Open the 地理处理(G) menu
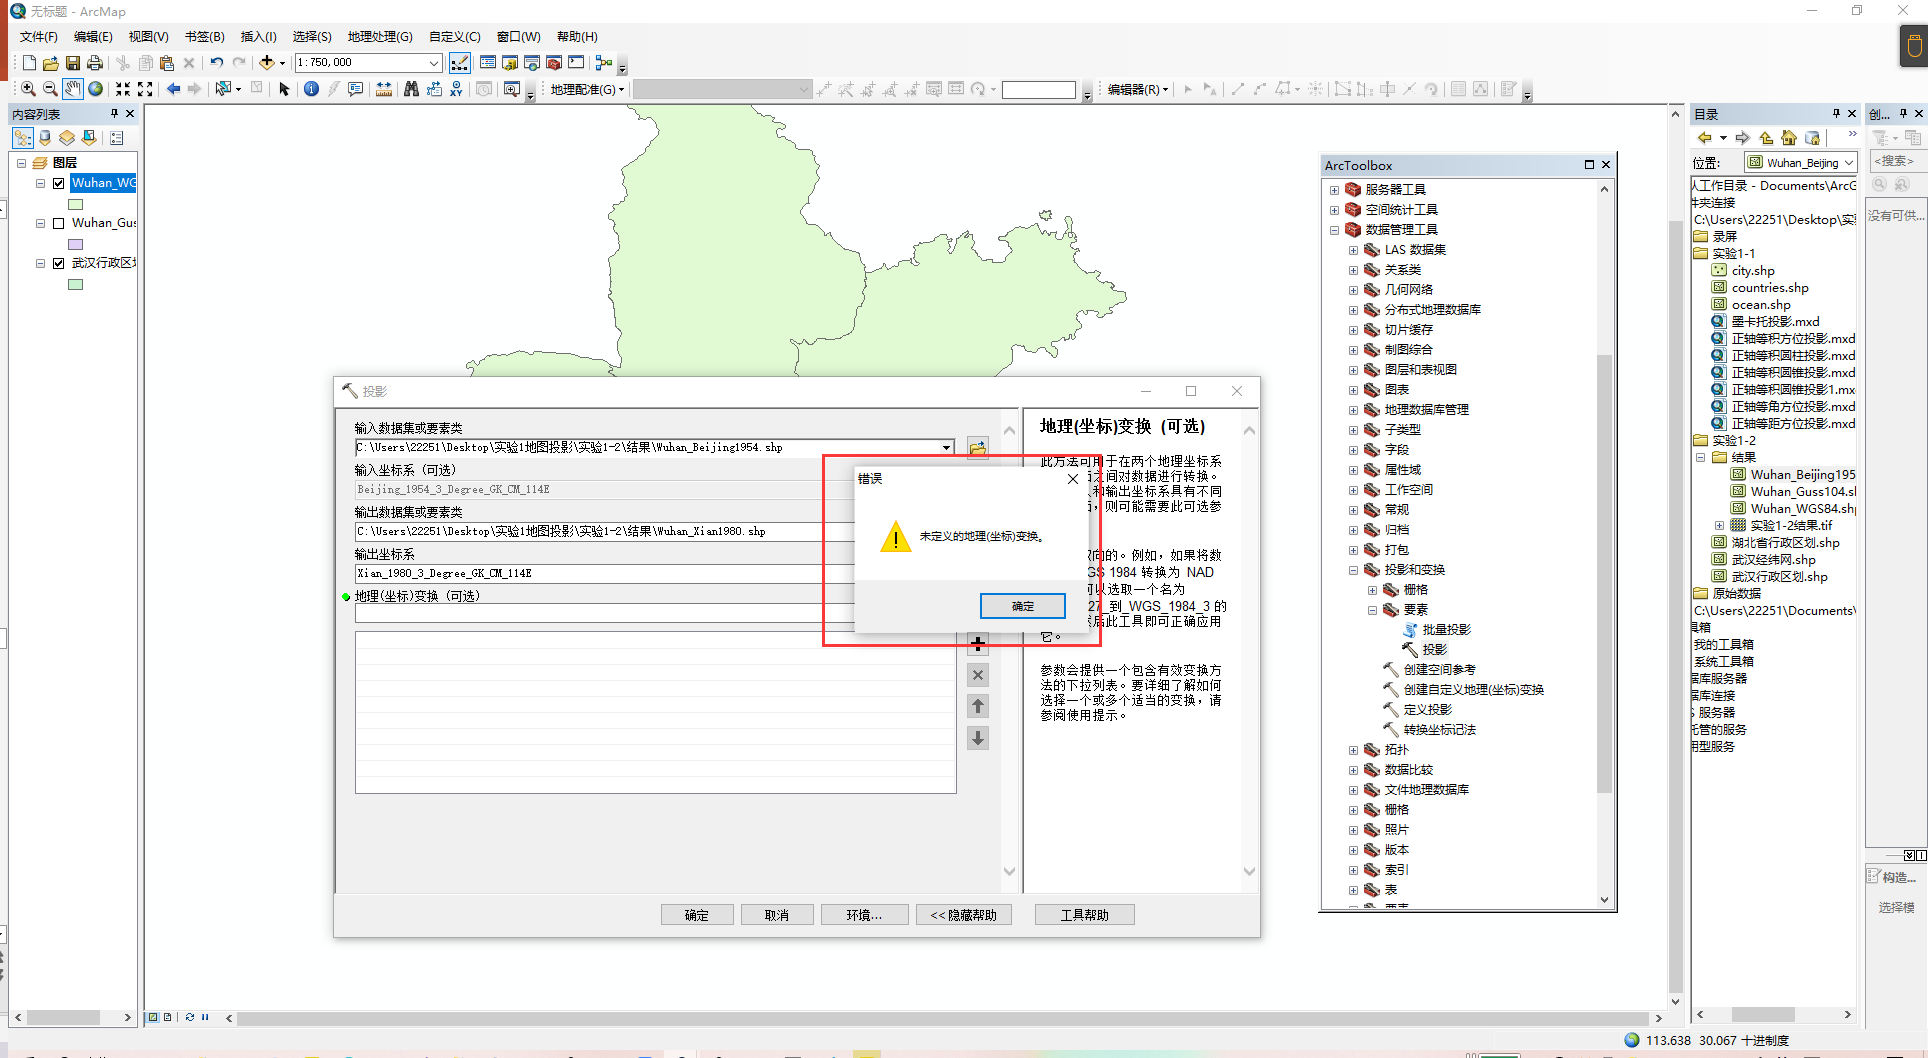The width and height of the screenshot is (1928, 1058). (x=379, y=37)
